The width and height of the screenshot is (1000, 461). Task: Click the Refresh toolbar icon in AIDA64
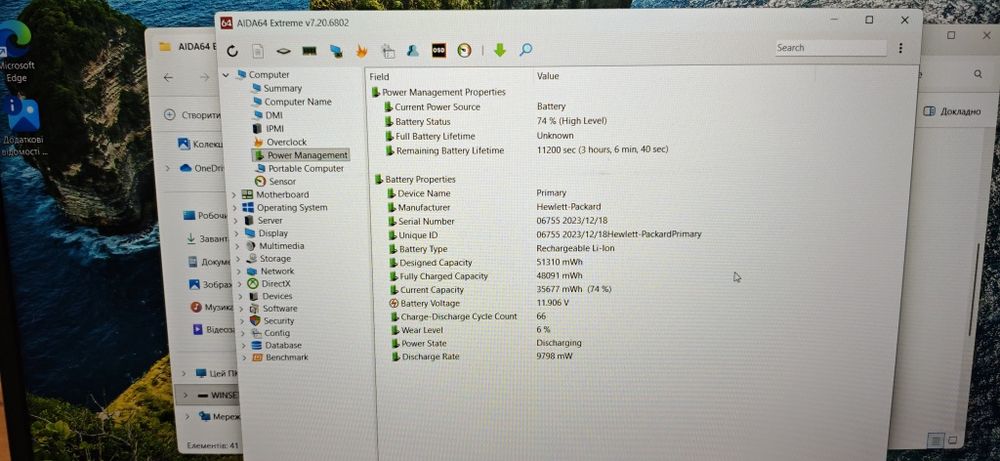click(x=233, y=50)
